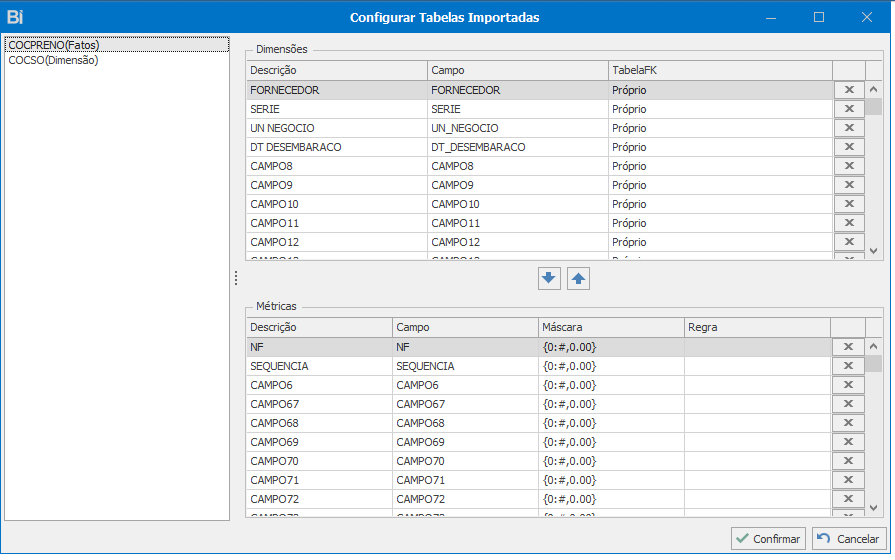
Task: Cancel the table configuration dialog
Action: coord(848,539)
